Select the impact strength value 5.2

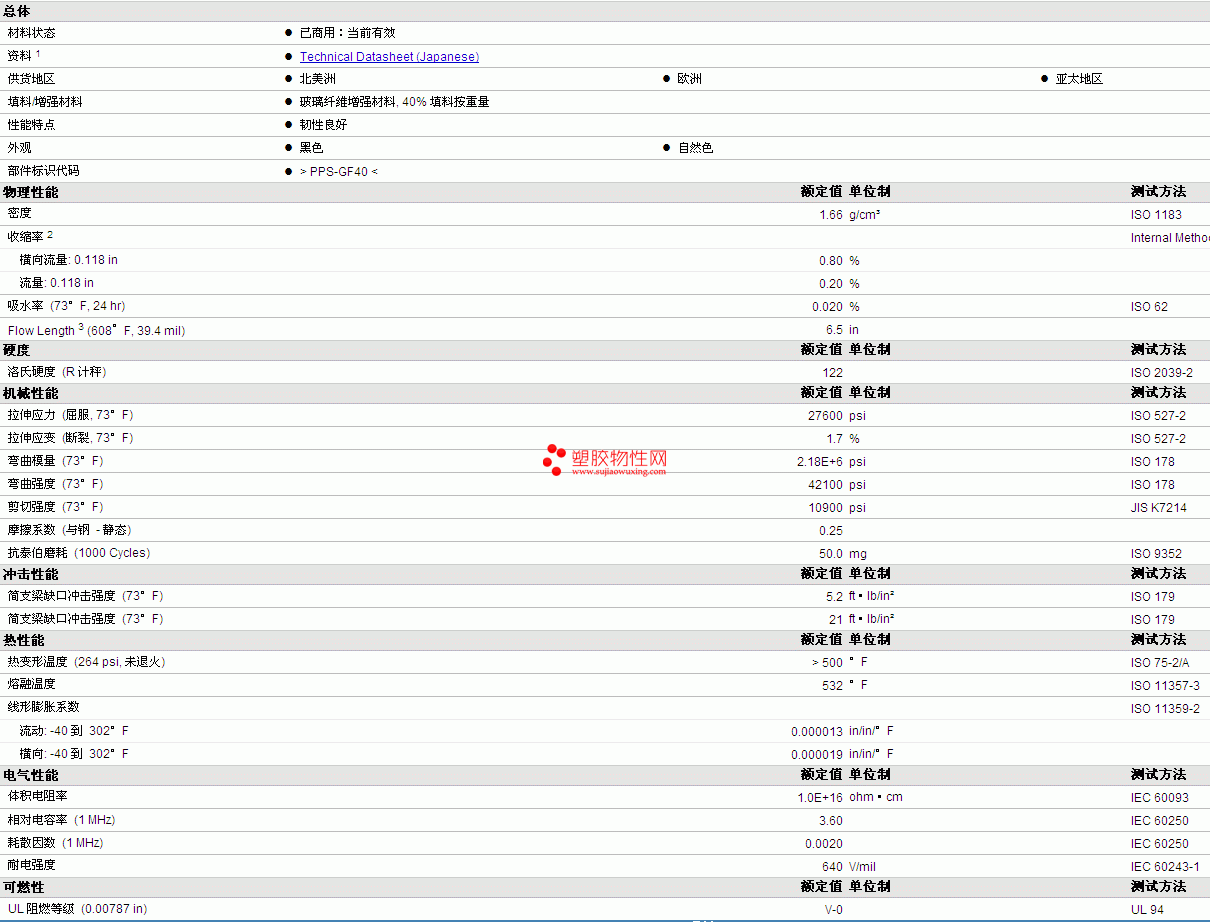(x=835, y=597)
